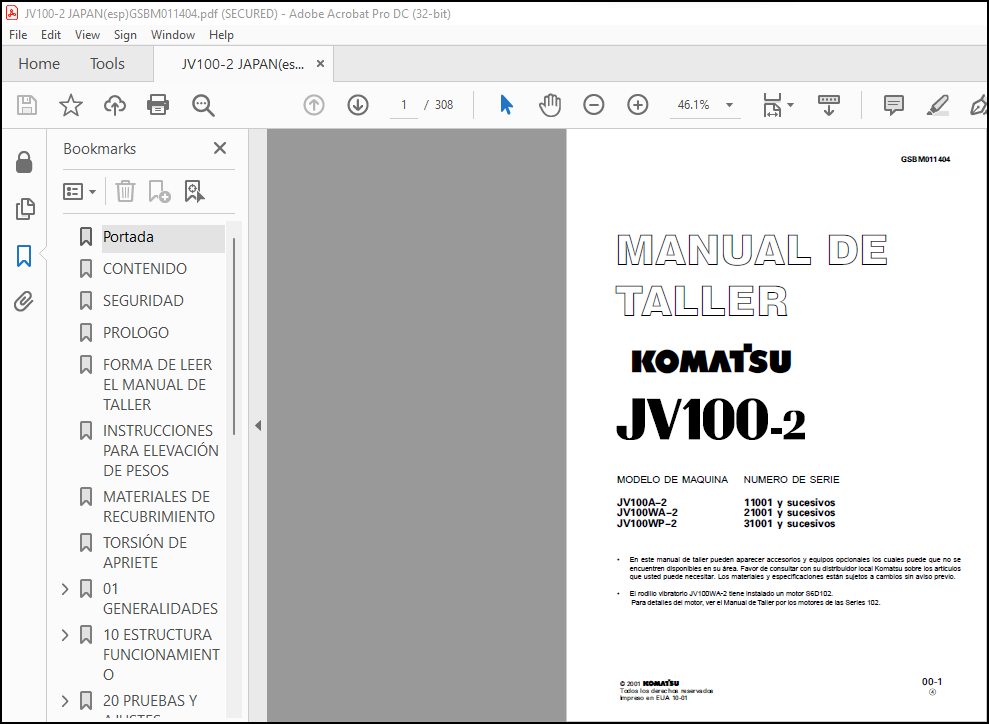Viewport: 989px width, 724px height.
Task: Click the Save file icon
Action: 26,105
